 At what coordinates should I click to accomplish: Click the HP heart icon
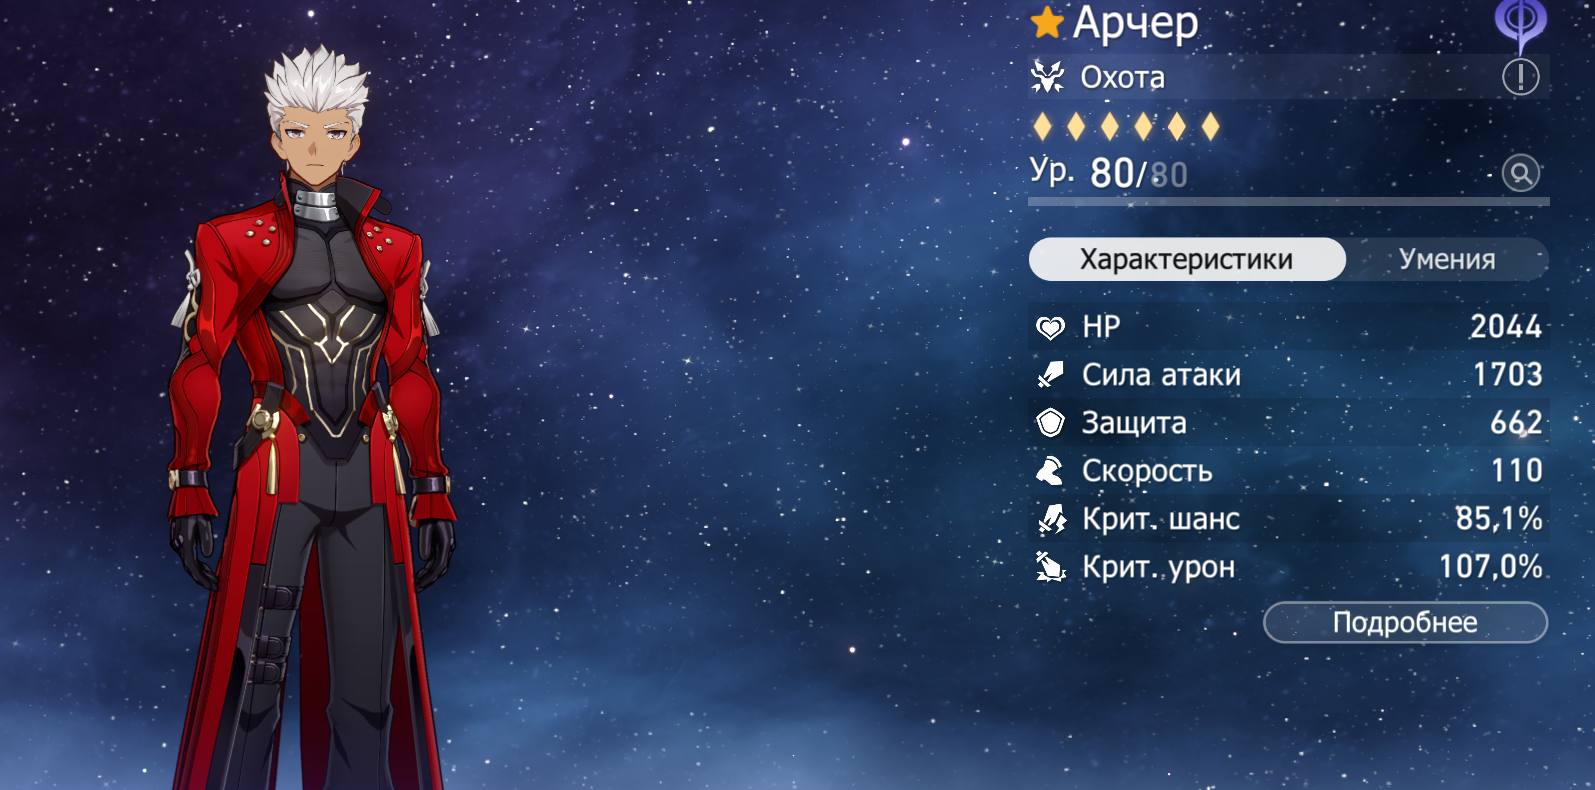click(1050, 327)
